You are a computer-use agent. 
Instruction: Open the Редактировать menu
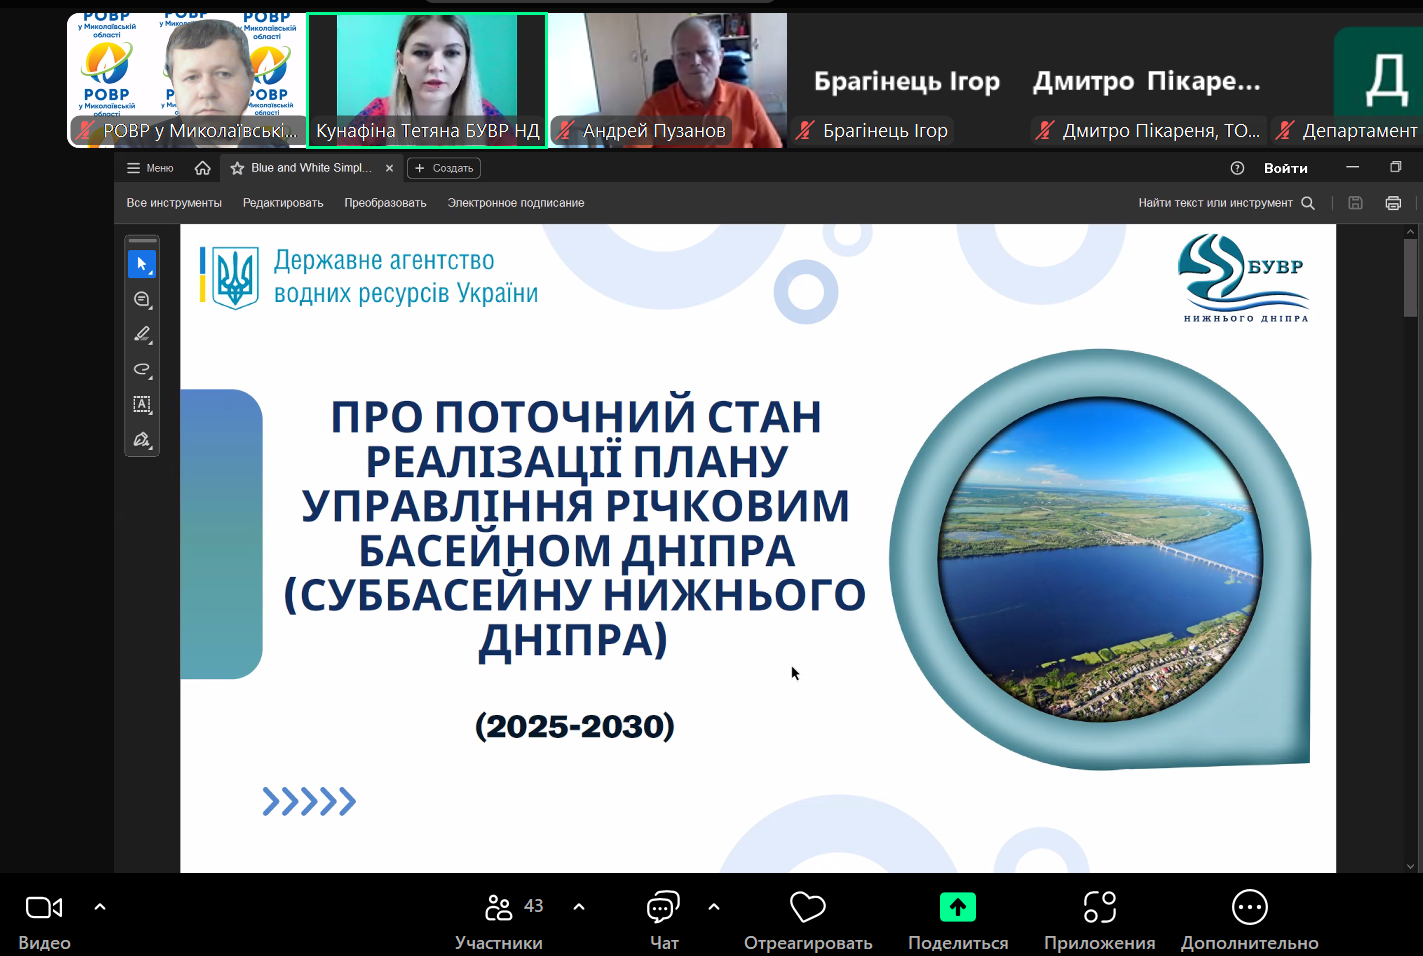click(283, 203)
